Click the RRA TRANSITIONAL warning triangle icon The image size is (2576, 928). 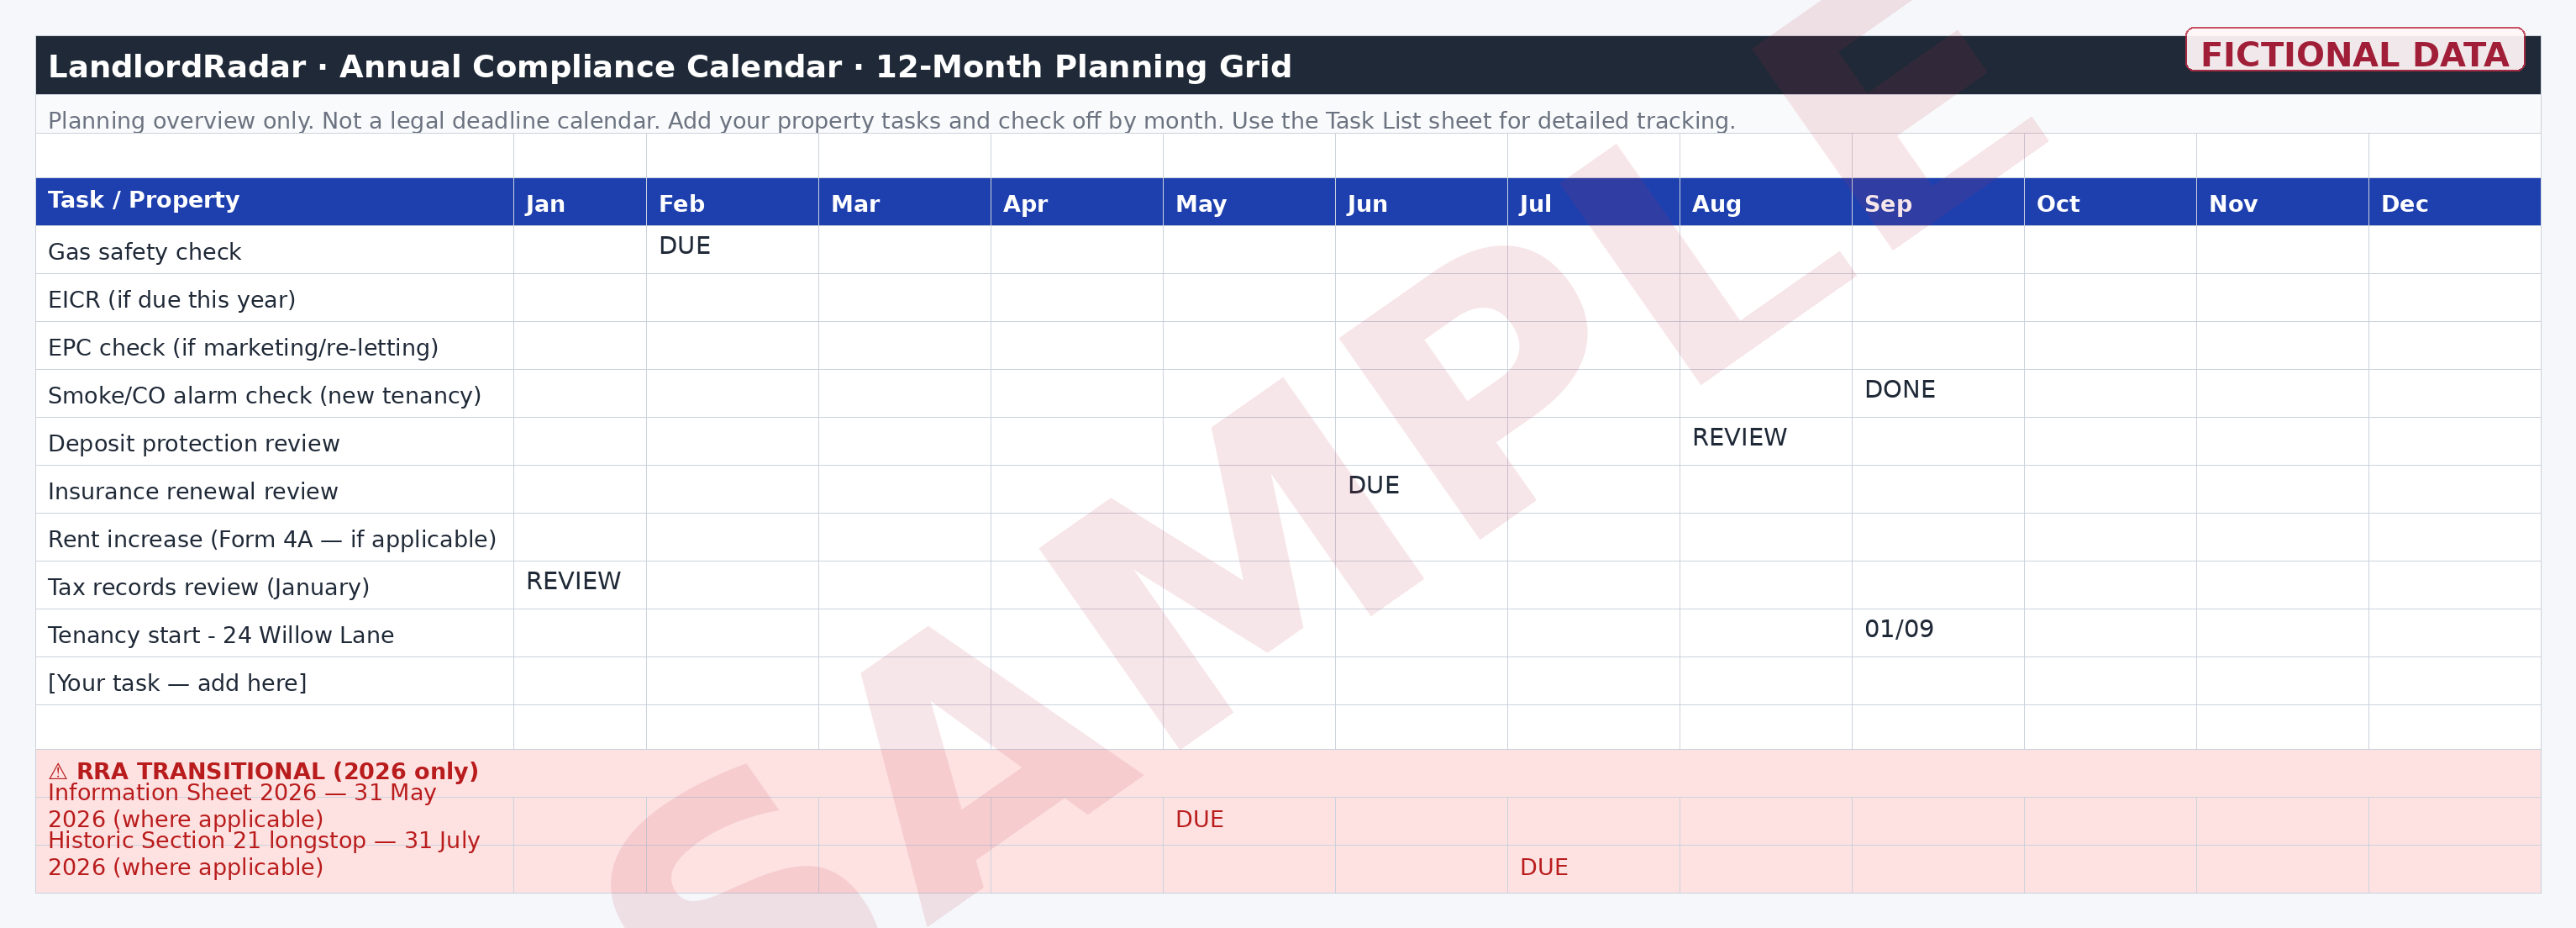pos(58,771)
